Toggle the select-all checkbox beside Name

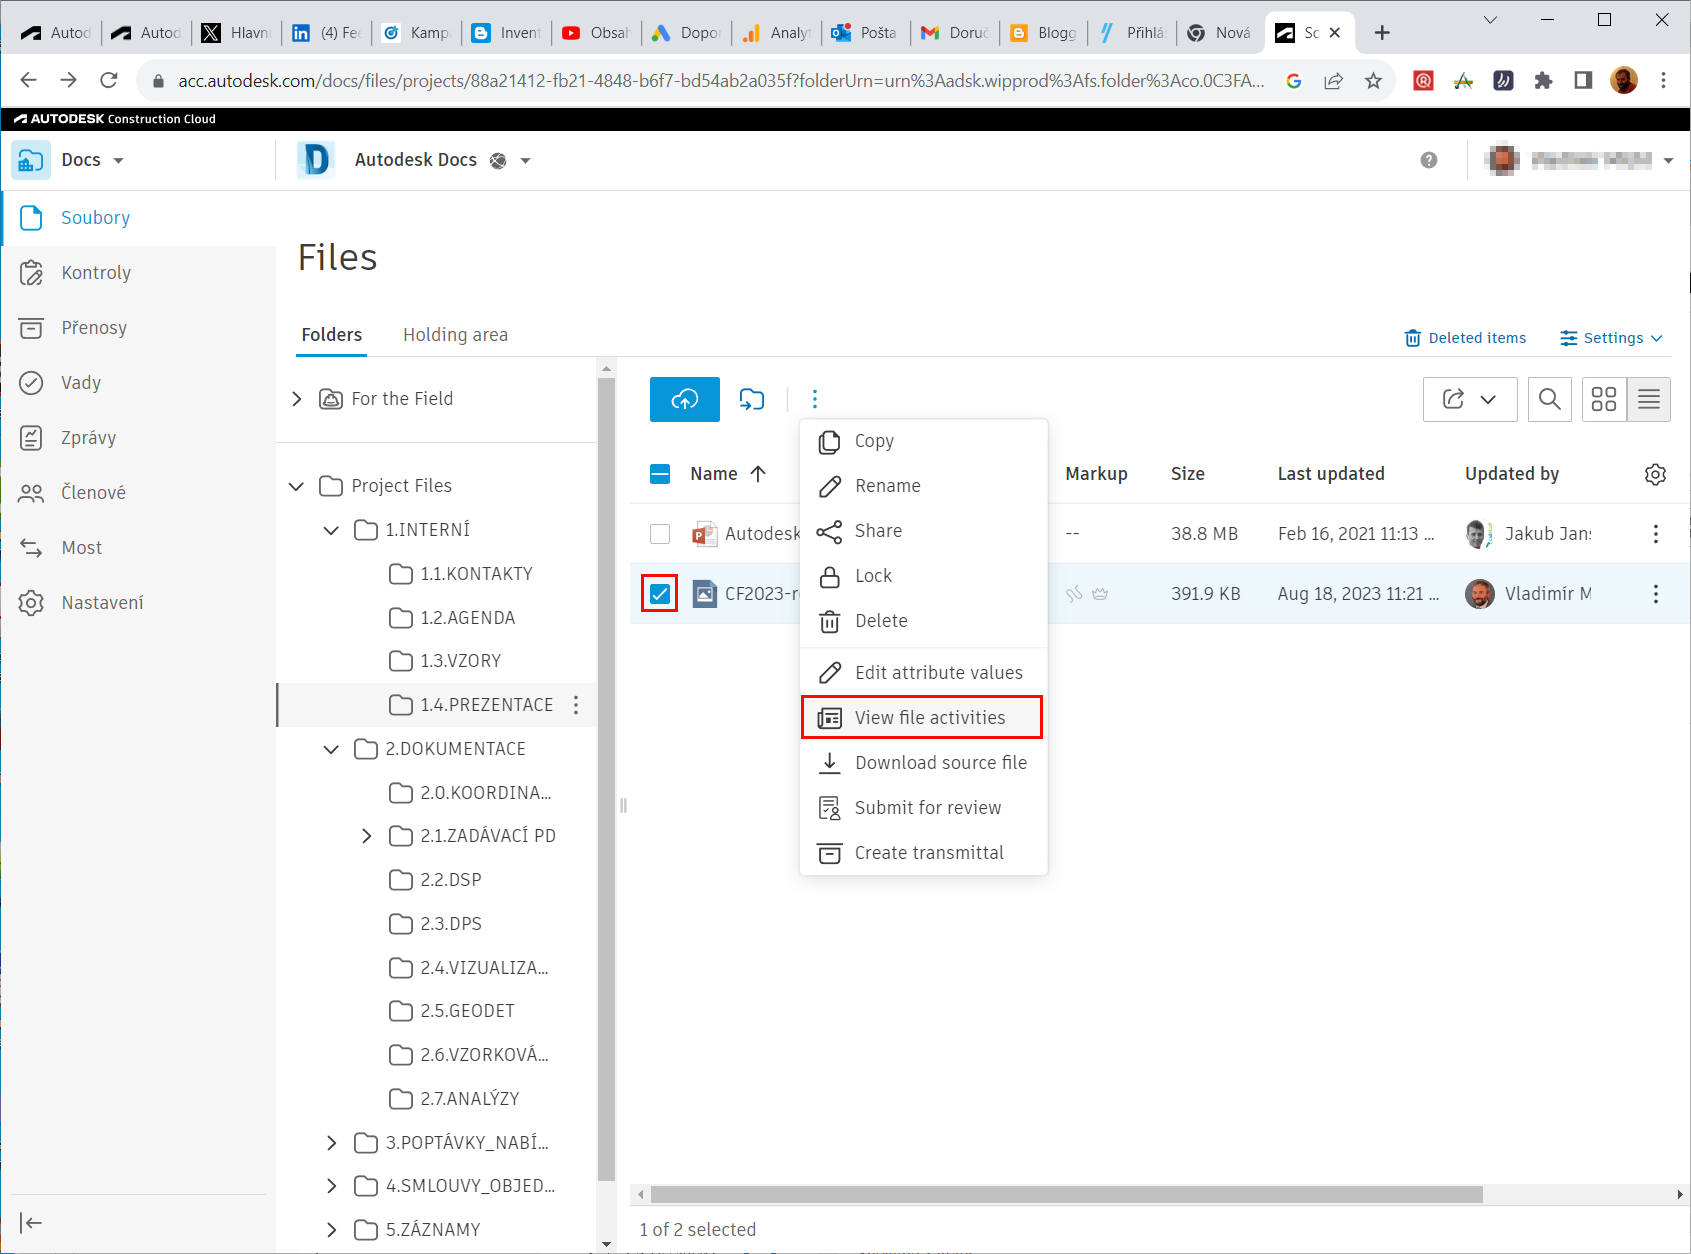(660, 474)
